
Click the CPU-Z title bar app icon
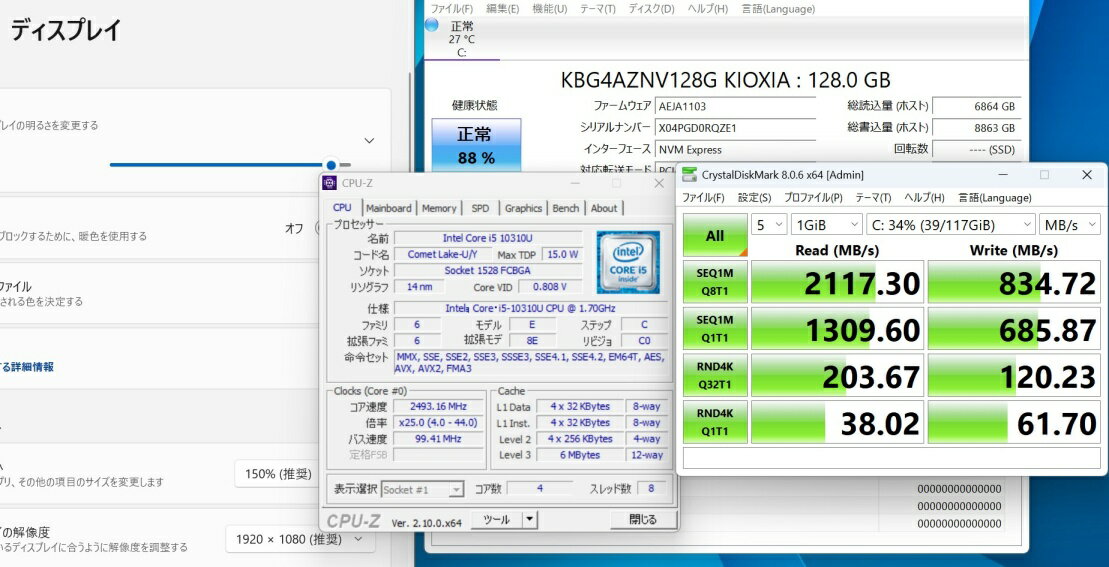(x=331, y=183)
